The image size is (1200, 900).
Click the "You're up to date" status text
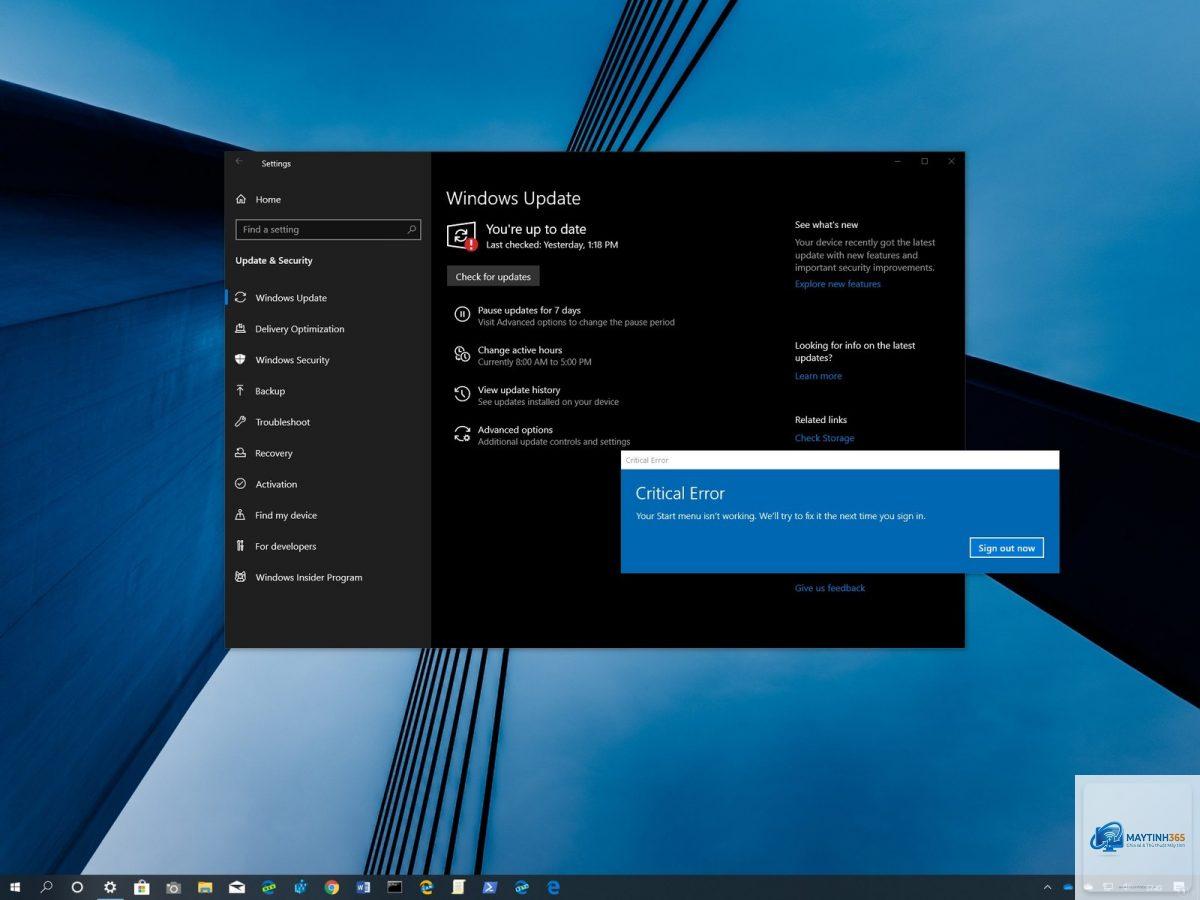(x=536, y=229)
